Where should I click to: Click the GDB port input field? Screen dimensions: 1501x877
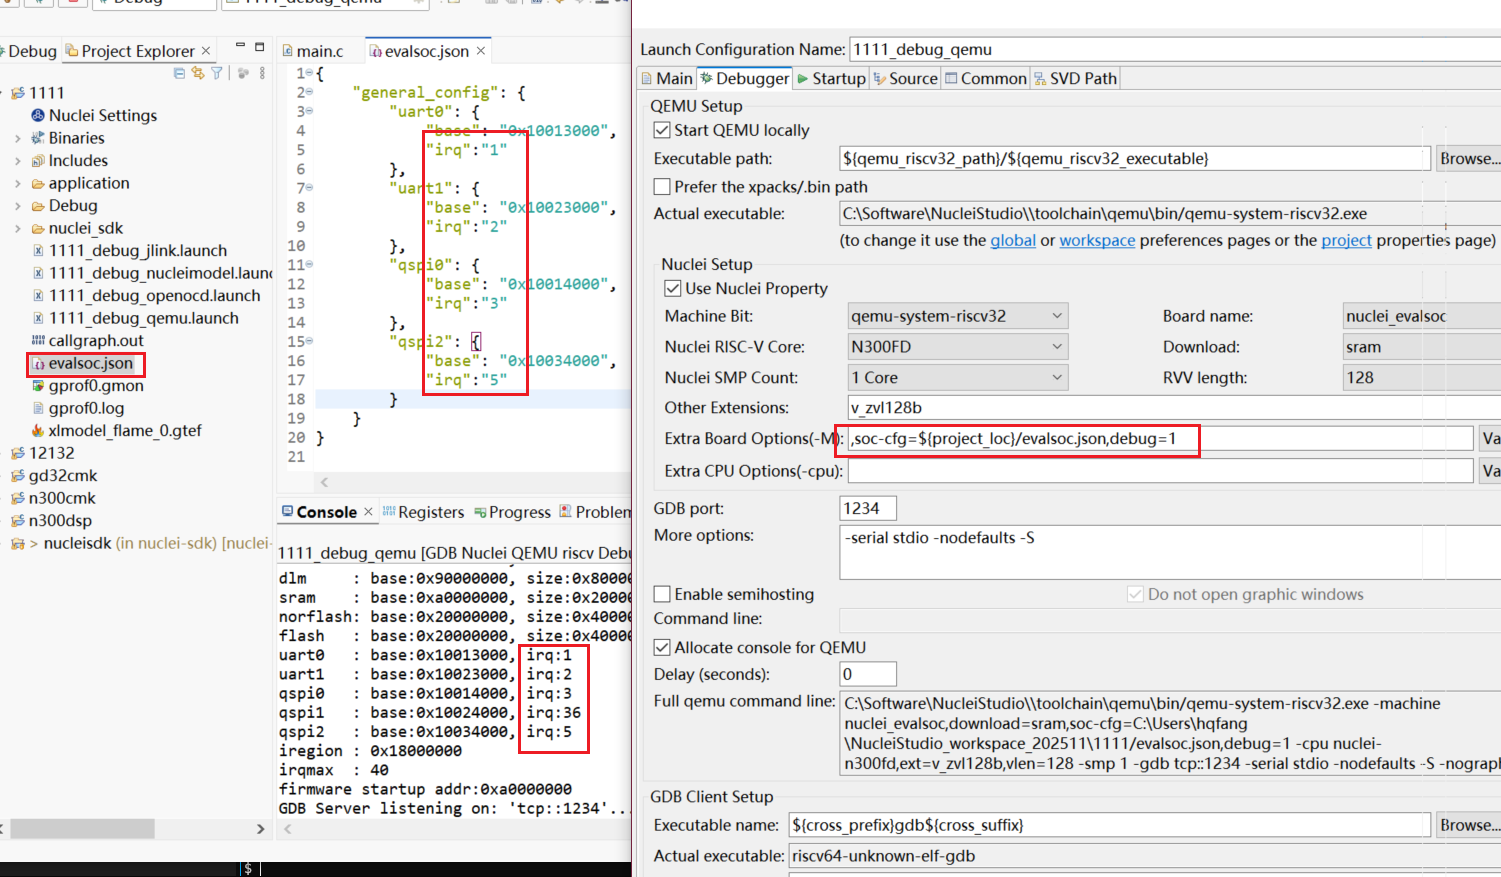coord(867,508)
